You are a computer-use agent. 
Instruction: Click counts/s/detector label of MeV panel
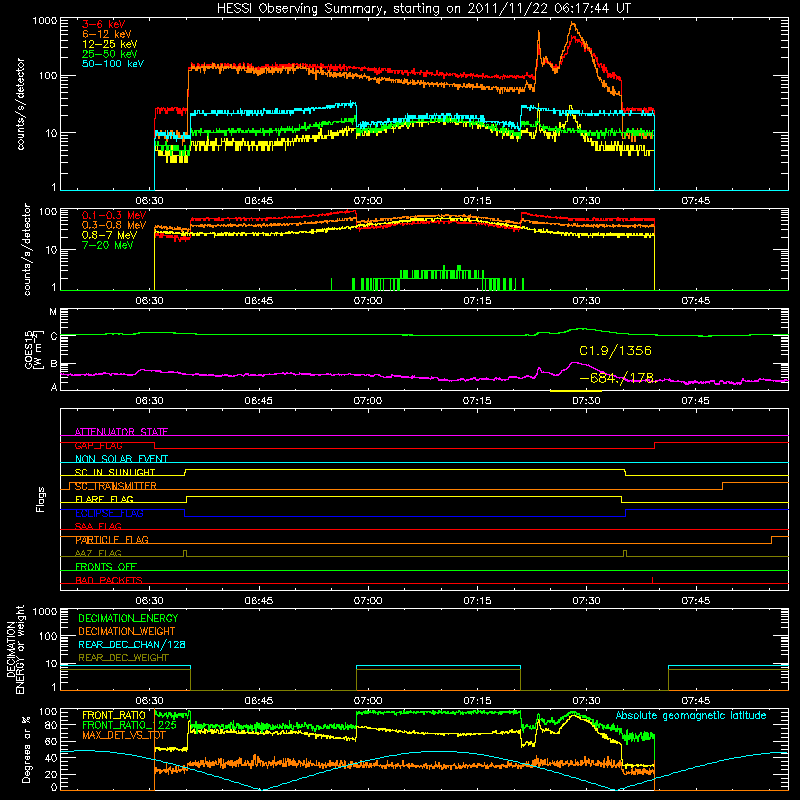pyautogui.click(x=27, y=249)
